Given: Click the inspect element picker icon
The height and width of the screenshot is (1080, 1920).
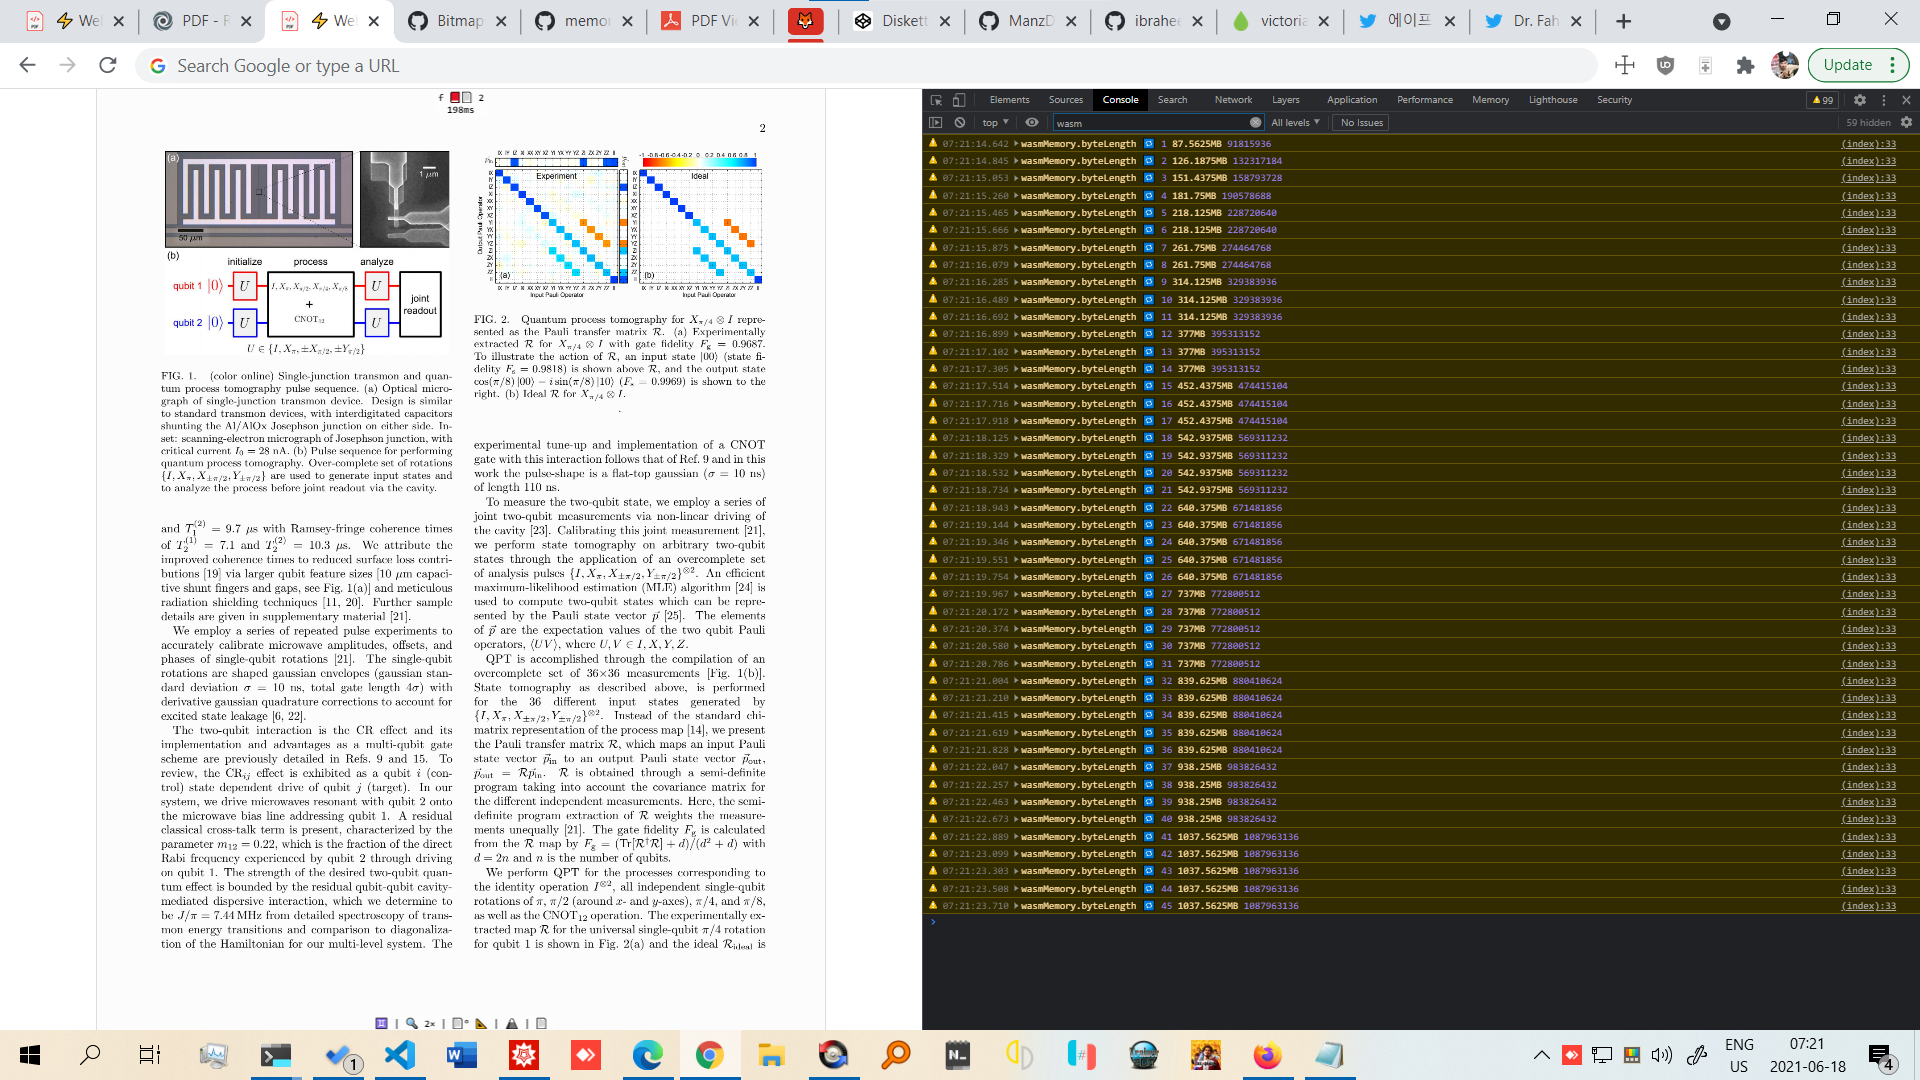Looking at the screenshot, I should (936, 100).
